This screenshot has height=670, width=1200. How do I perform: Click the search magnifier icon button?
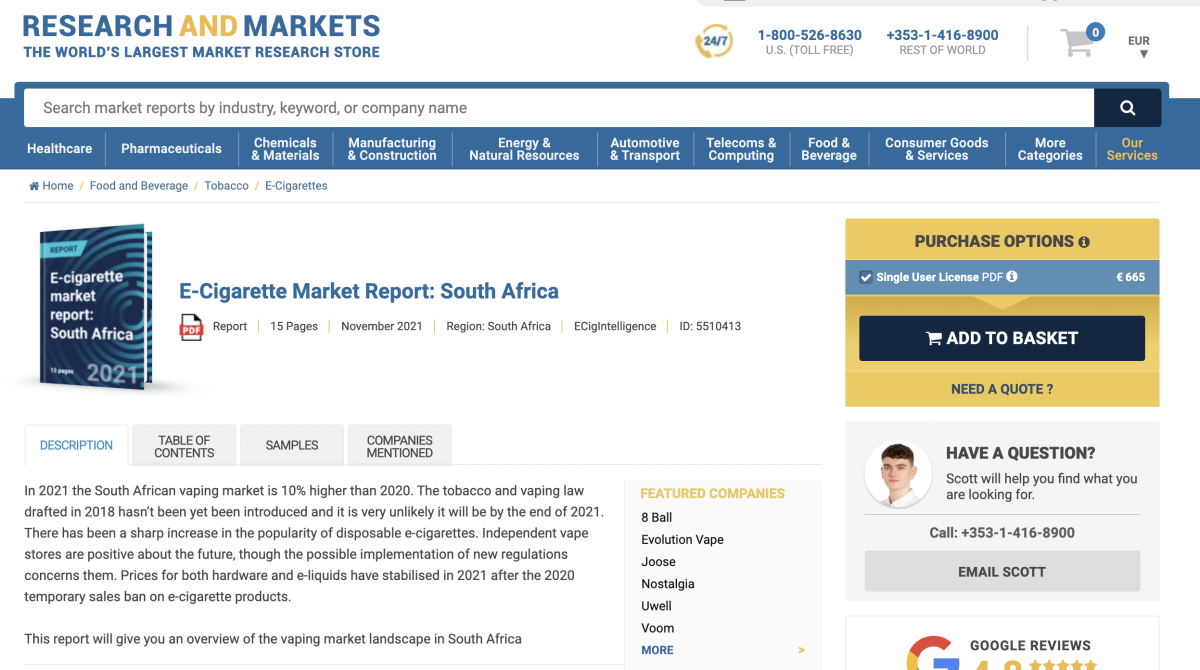pos(1127,108)
